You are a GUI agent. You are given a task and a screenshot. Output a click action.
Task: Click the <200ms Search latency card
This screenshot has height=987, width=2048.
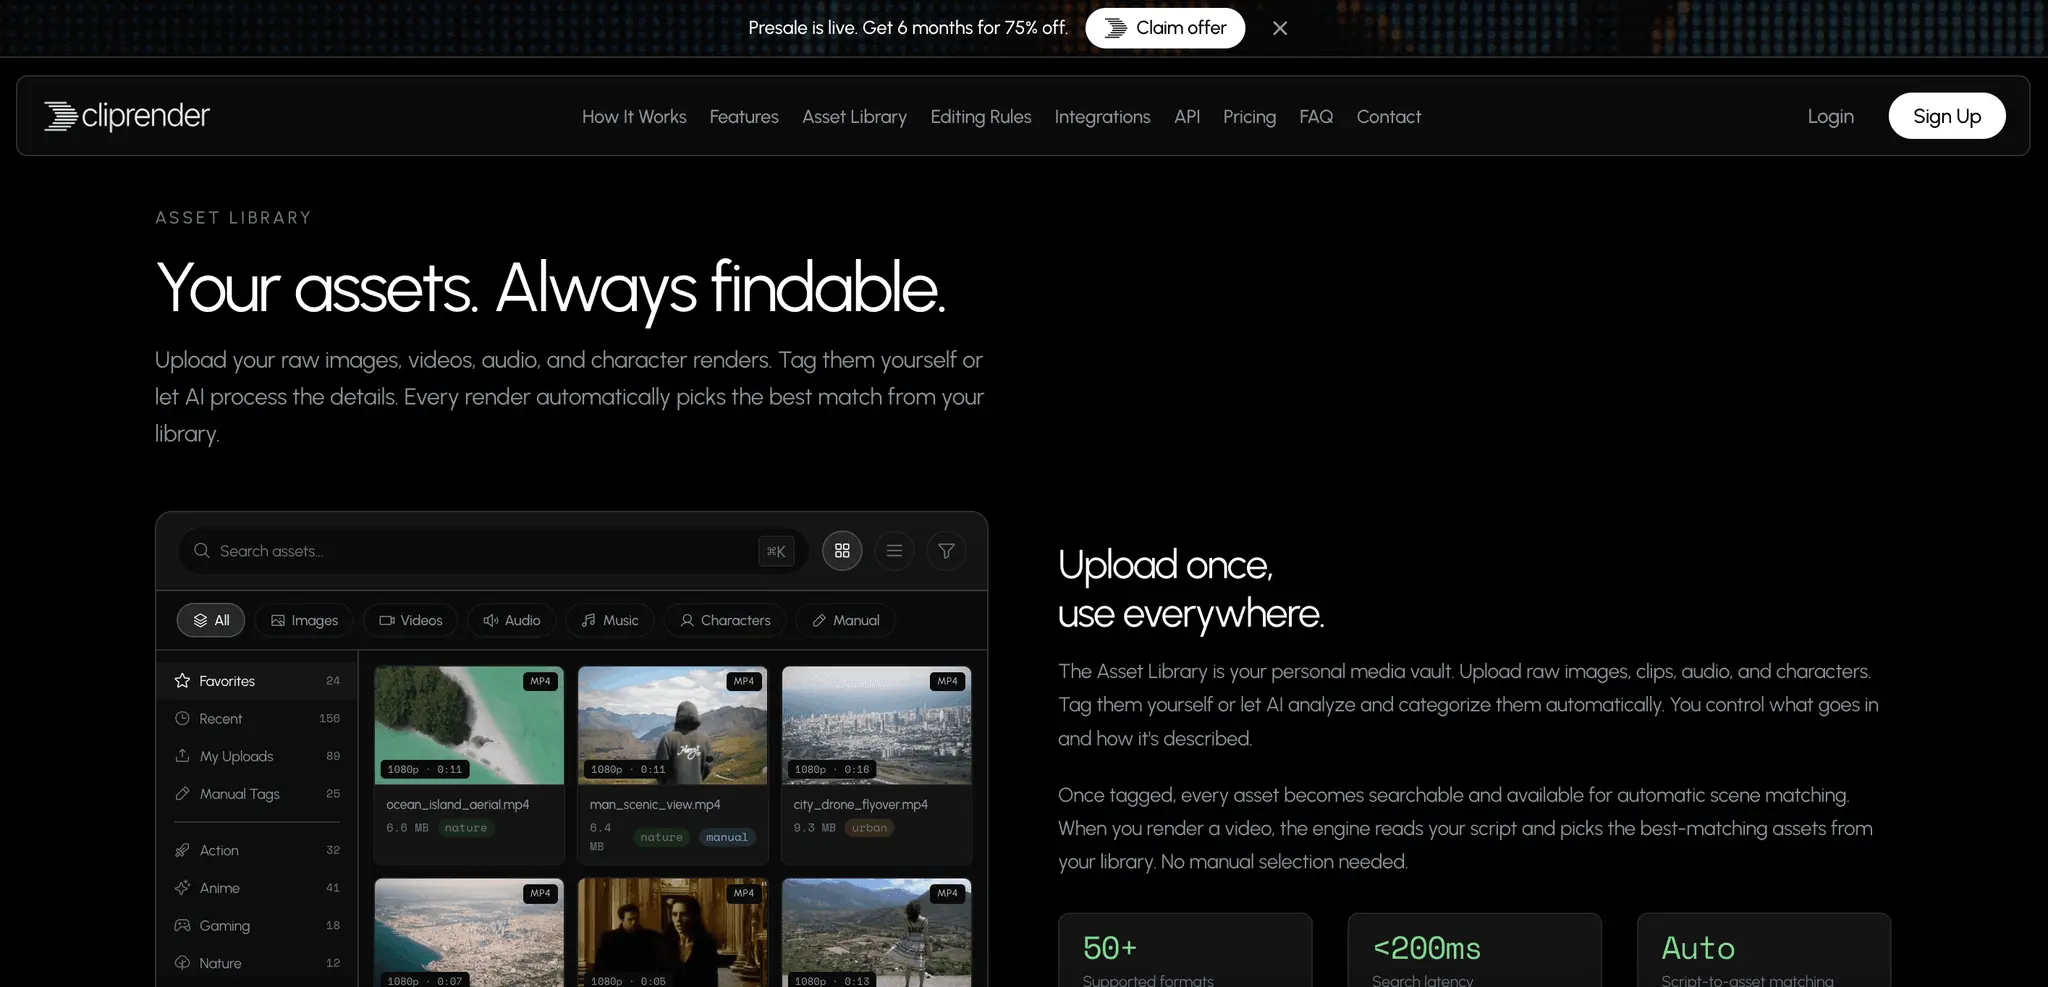click(x=1474, y=950)
